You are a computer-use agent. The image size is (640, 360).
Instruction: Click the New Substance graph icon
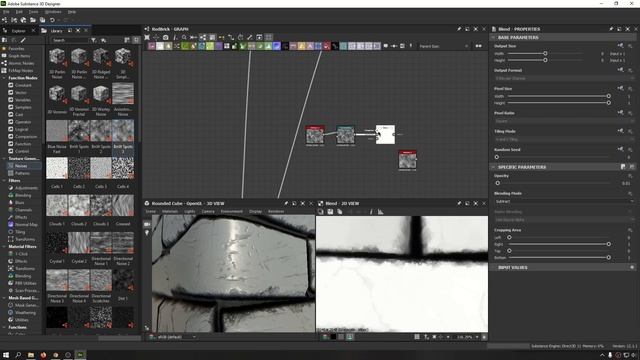pos(4,20)
